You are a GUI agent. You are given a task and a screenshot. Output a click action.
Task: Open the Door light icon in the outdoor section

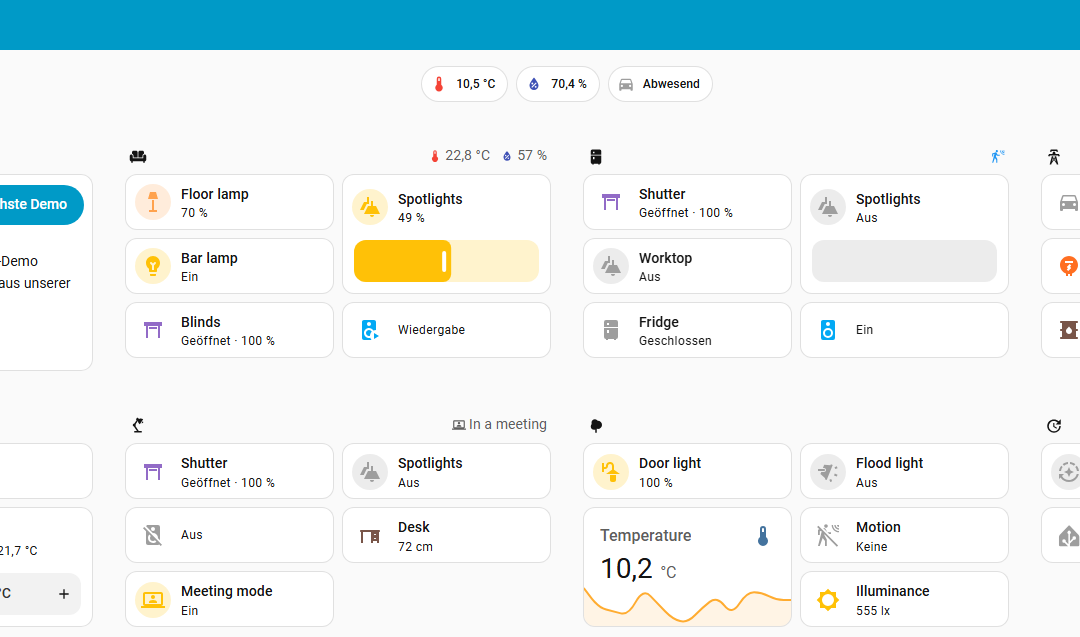point(610,471)
